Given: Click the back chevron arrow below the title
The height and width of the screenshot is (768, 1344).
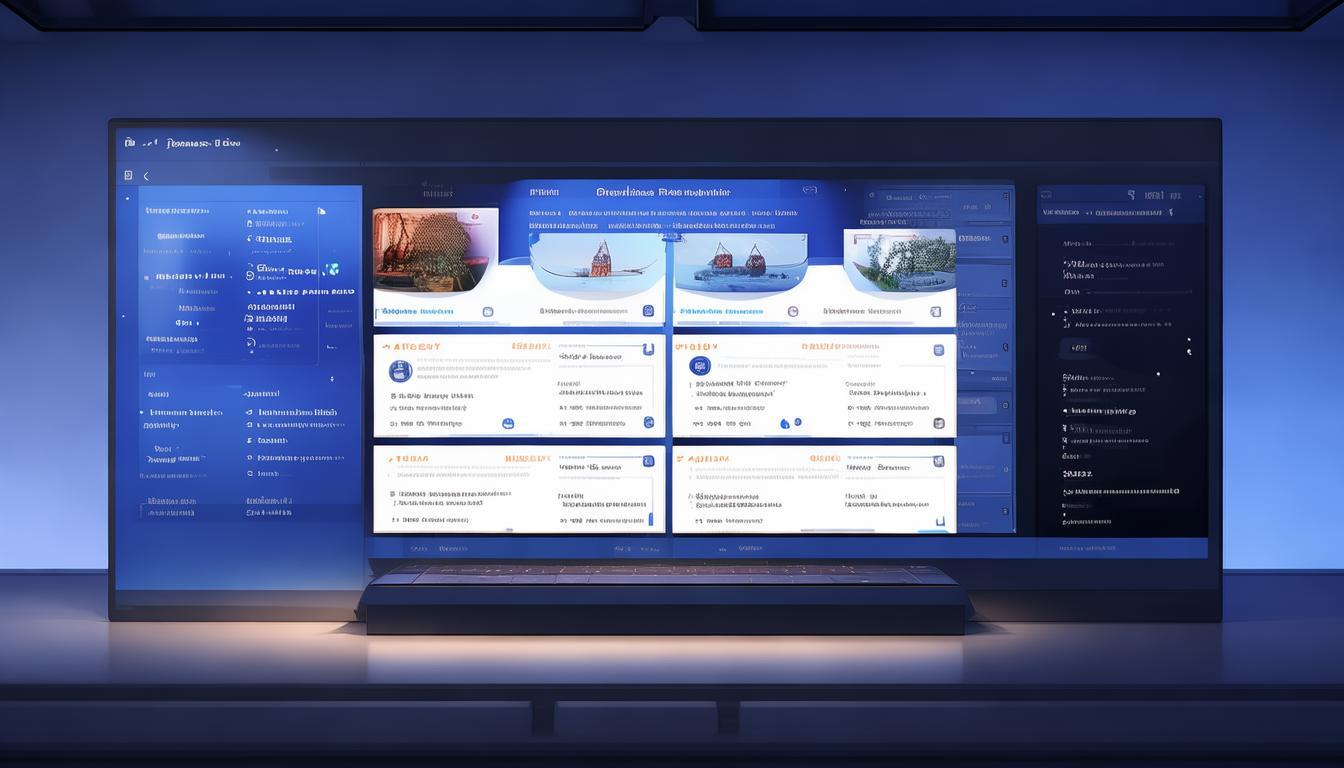Looking at the screenshot, I should pyautogui.click(x=146, y=176).
